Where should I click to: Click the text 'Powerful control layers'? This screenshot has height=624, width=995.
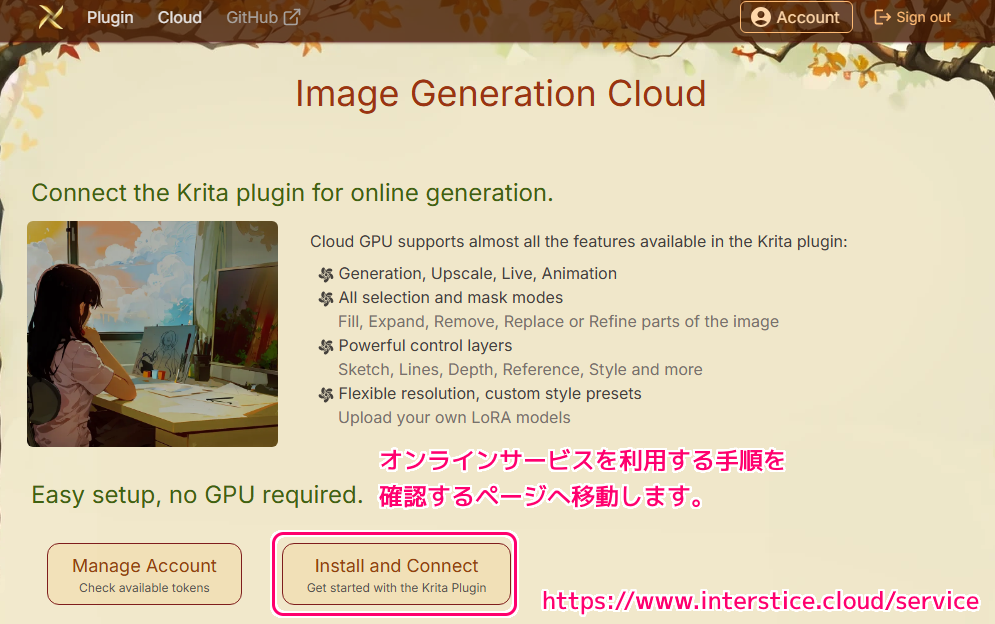point(425,346)
